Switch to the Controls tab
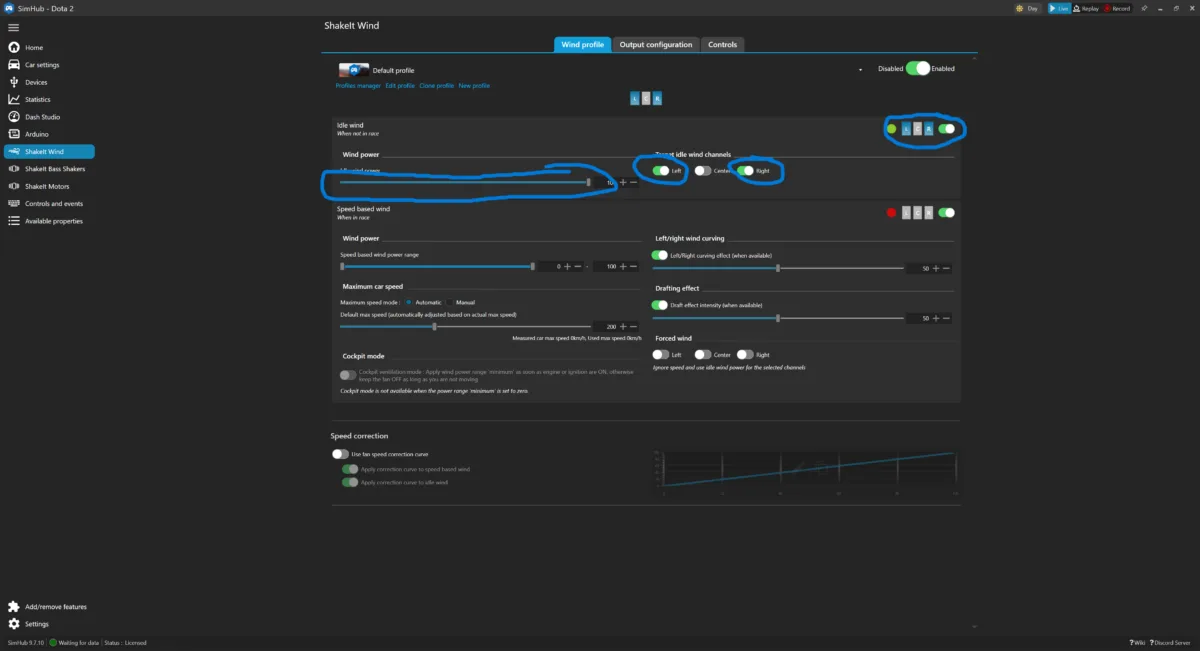1200x651 pixels. pos(722,45)
